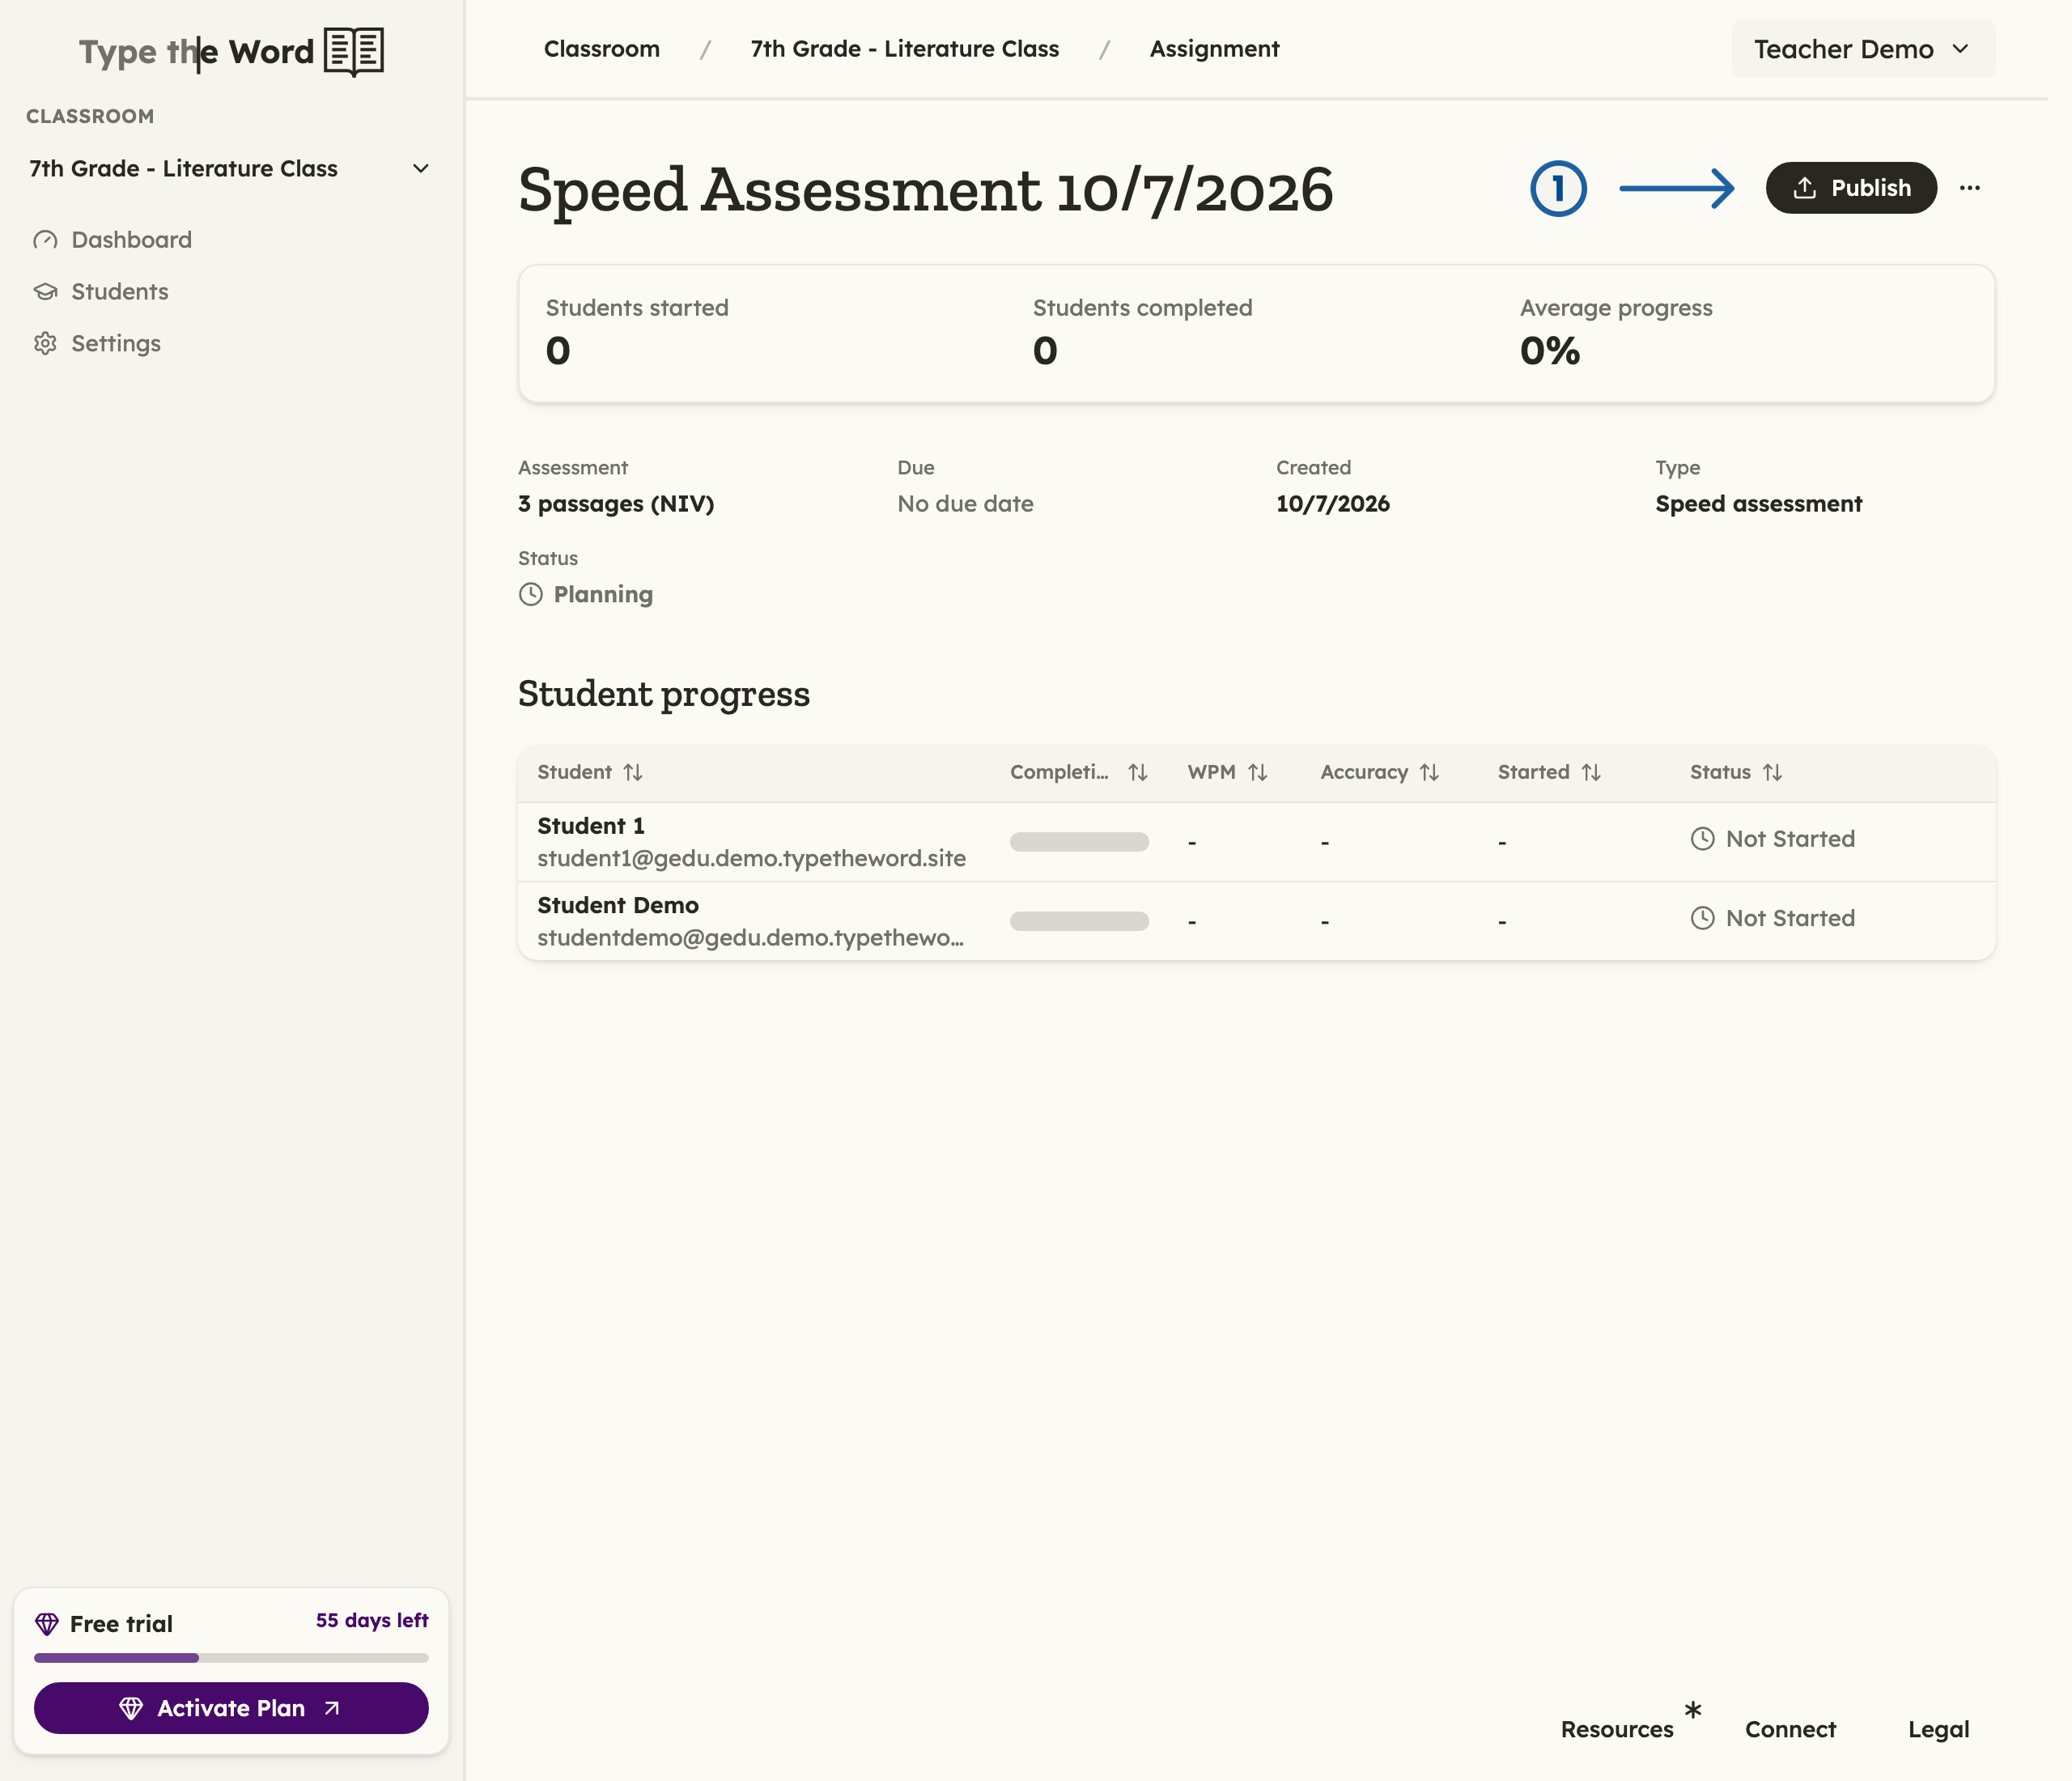Viewport: 2072px width, 1781px height.
Task: Sort by WPM column arrows
Action: pos(1258,773)
